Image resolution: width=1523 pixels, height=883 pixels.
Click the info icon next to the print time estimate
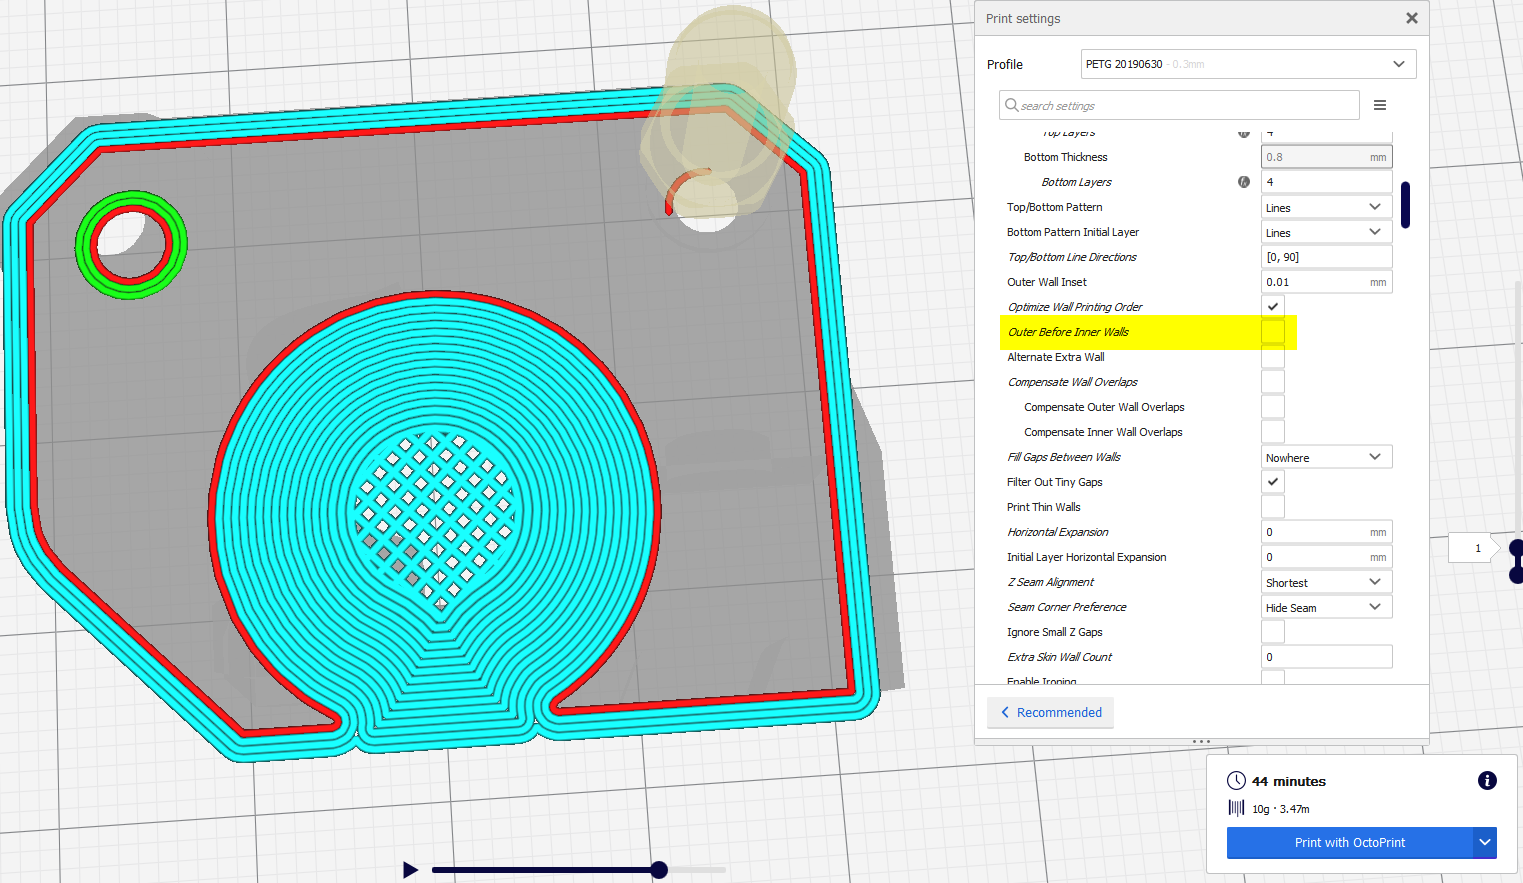[1487, 781]
